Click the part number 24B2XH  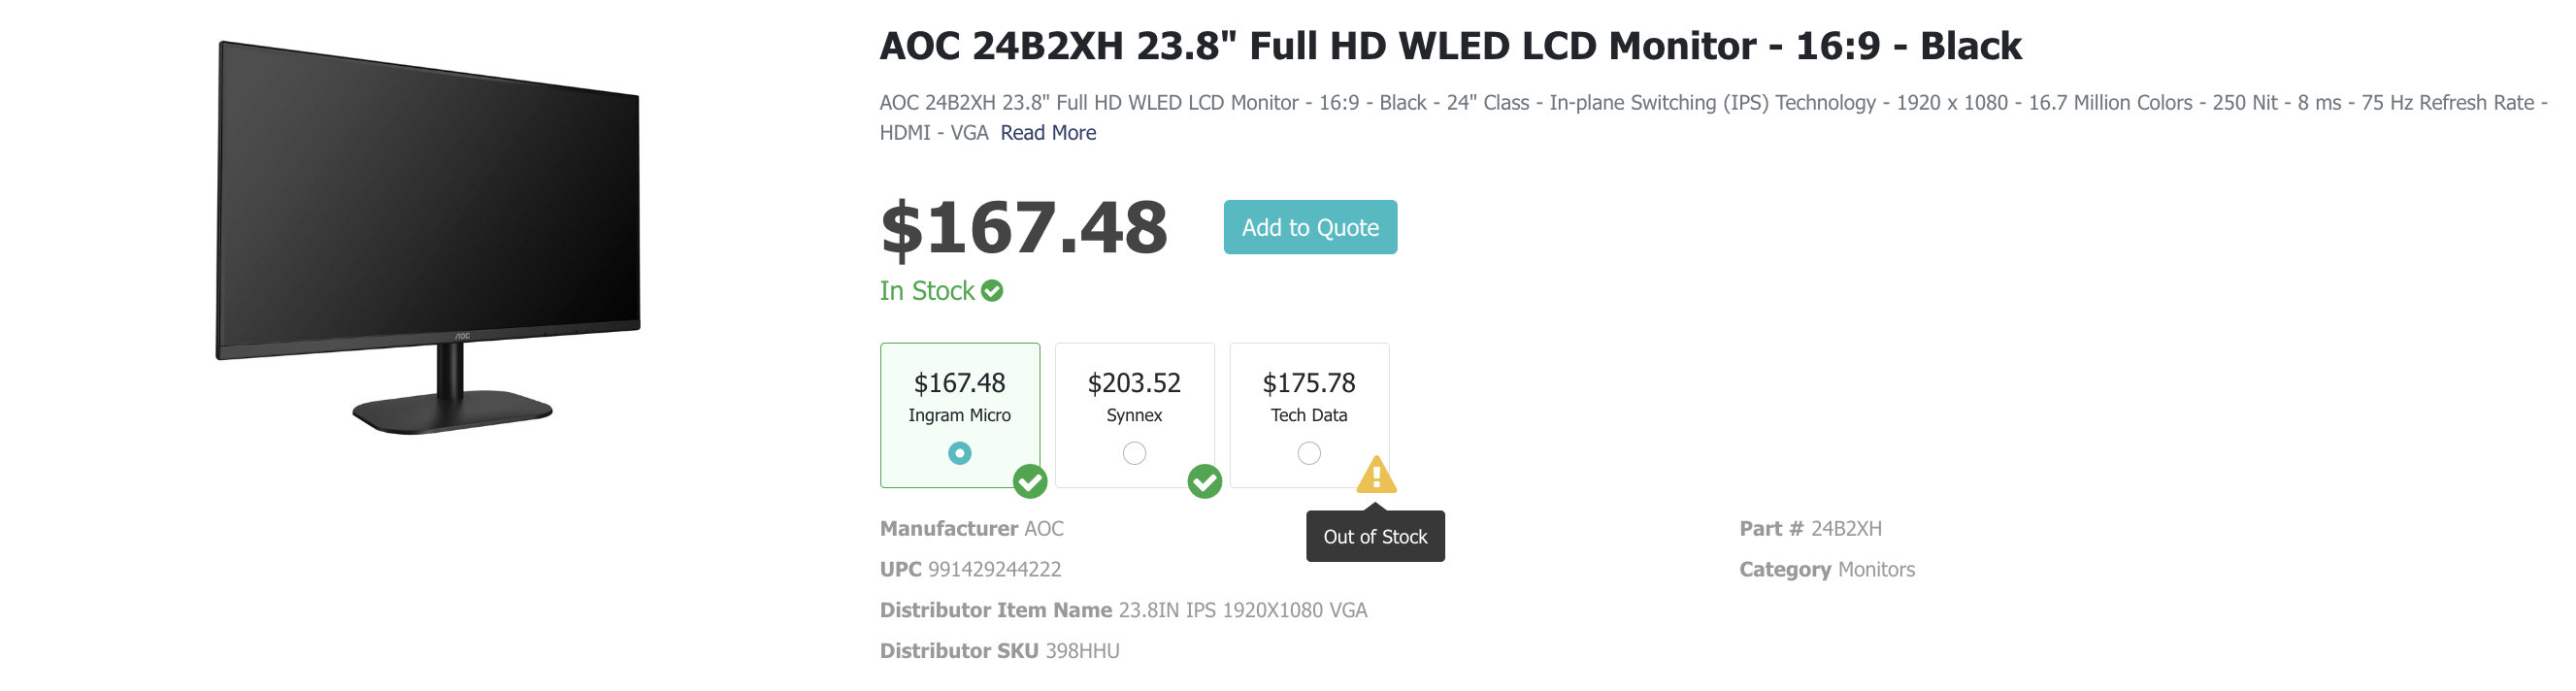point(1846,529)
